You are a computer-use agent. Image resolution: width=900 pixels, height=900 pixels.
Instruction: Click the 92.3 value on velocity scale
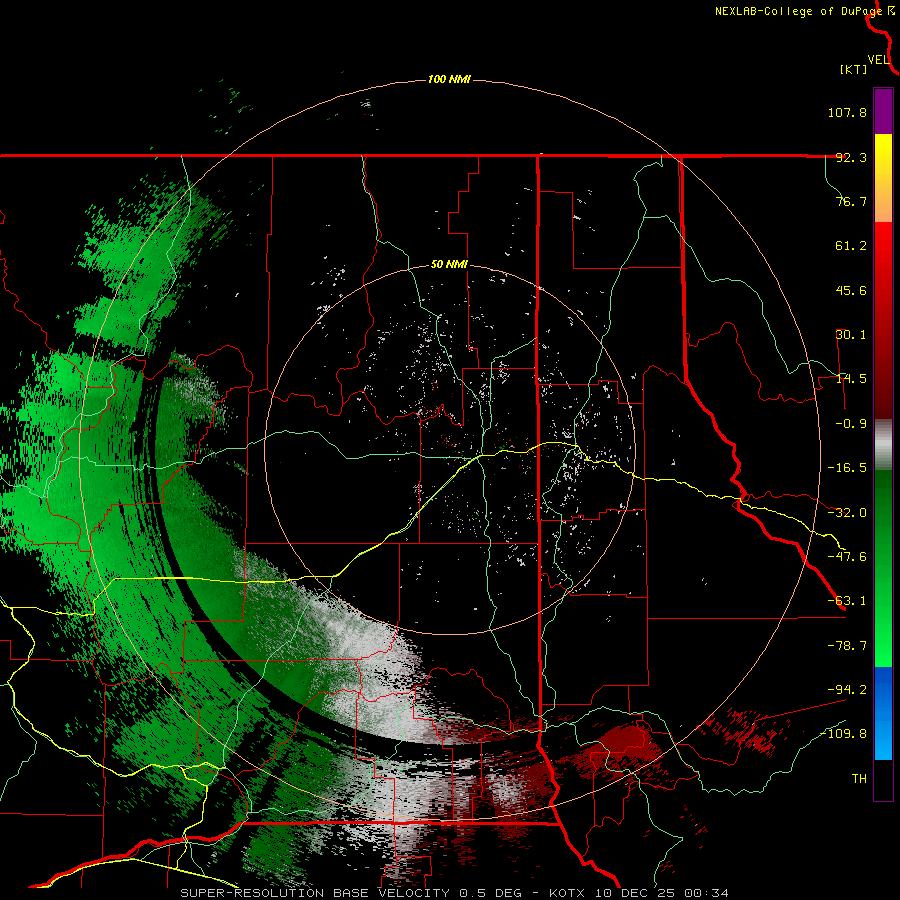[851, 157]
